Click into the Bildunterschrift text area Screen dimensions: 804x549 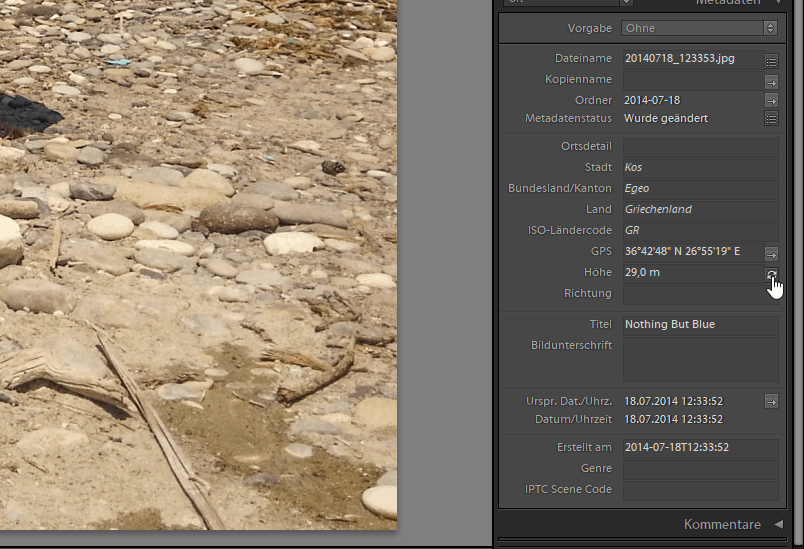pyautogui.click(x=699, y=359)
